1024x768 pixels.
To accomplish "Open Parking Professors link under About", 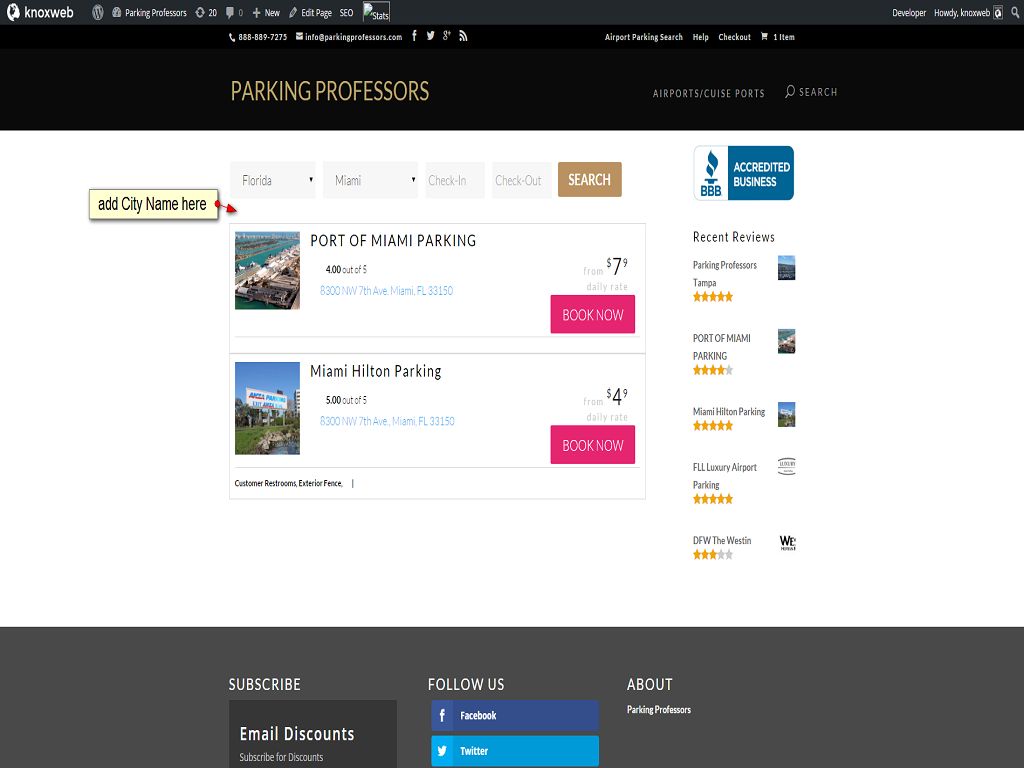I will (x=658, y=710).
